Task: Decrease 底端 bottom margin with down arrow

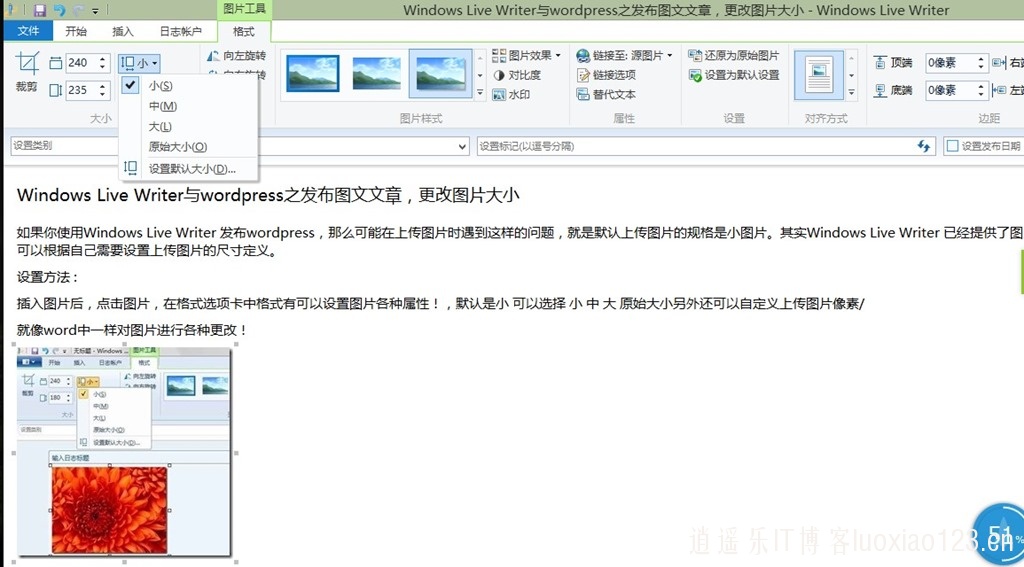Action: [x=980, y=94]
